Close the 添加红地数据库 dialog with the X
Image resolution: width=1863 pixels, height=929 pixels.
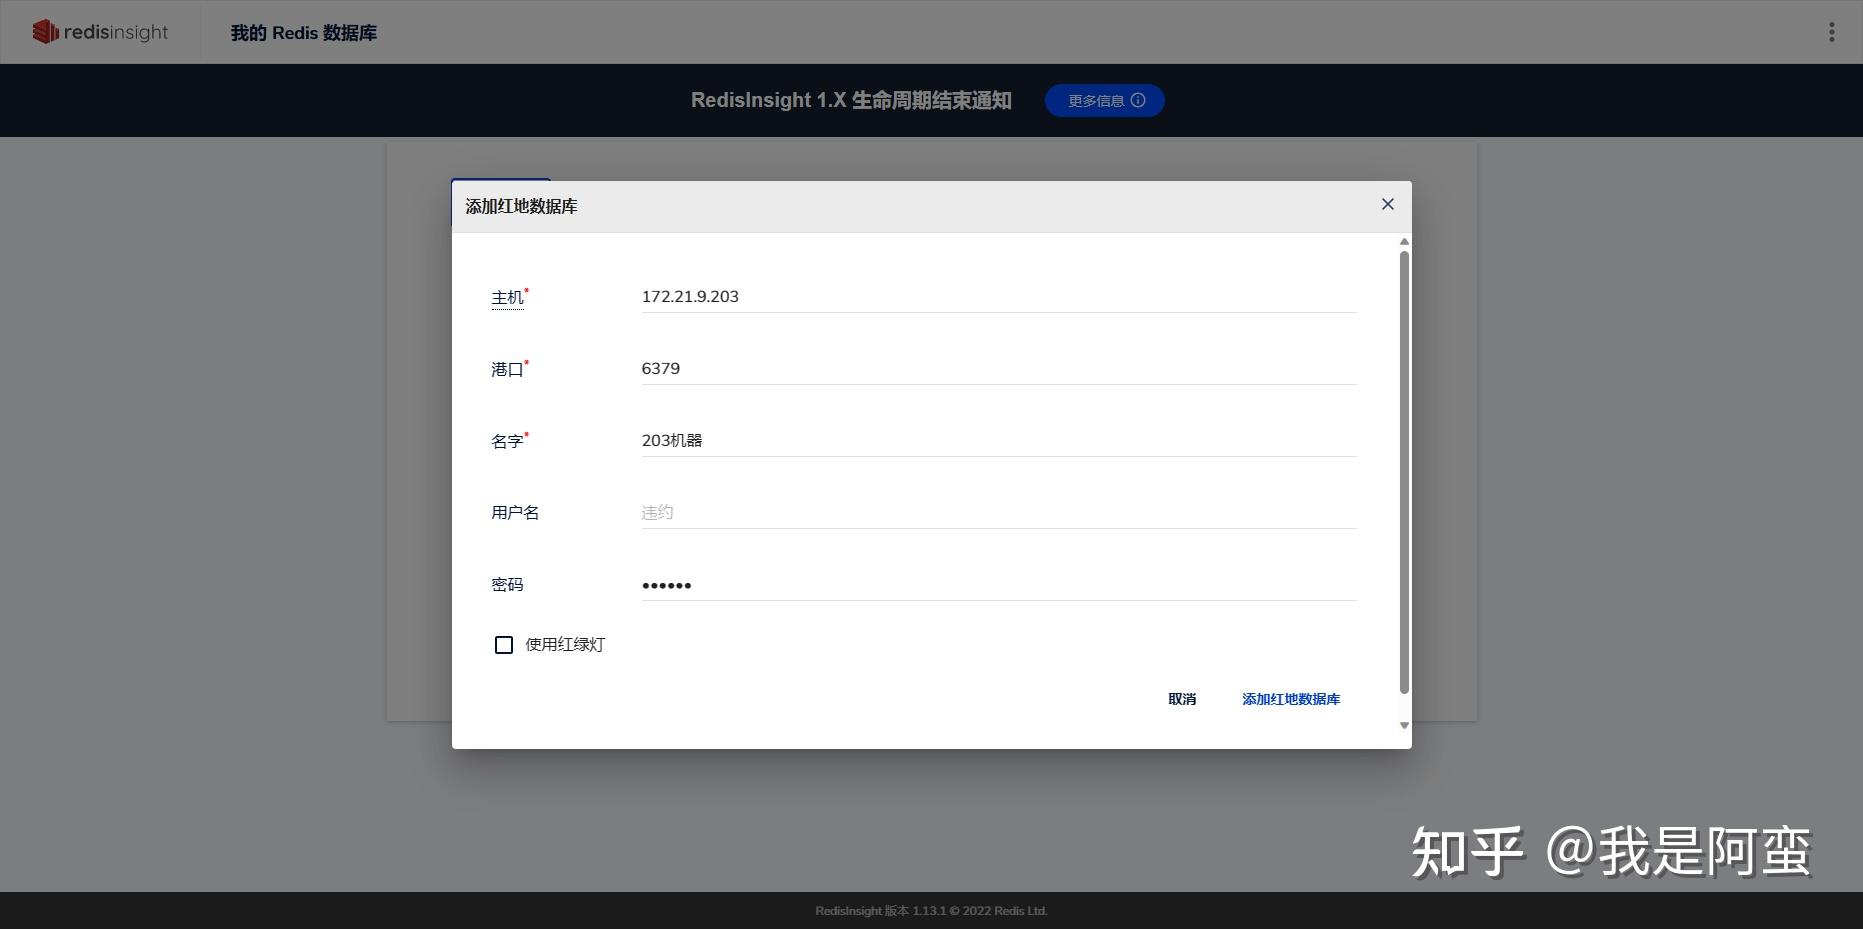pyautogui.click(x=1387, y=204)
